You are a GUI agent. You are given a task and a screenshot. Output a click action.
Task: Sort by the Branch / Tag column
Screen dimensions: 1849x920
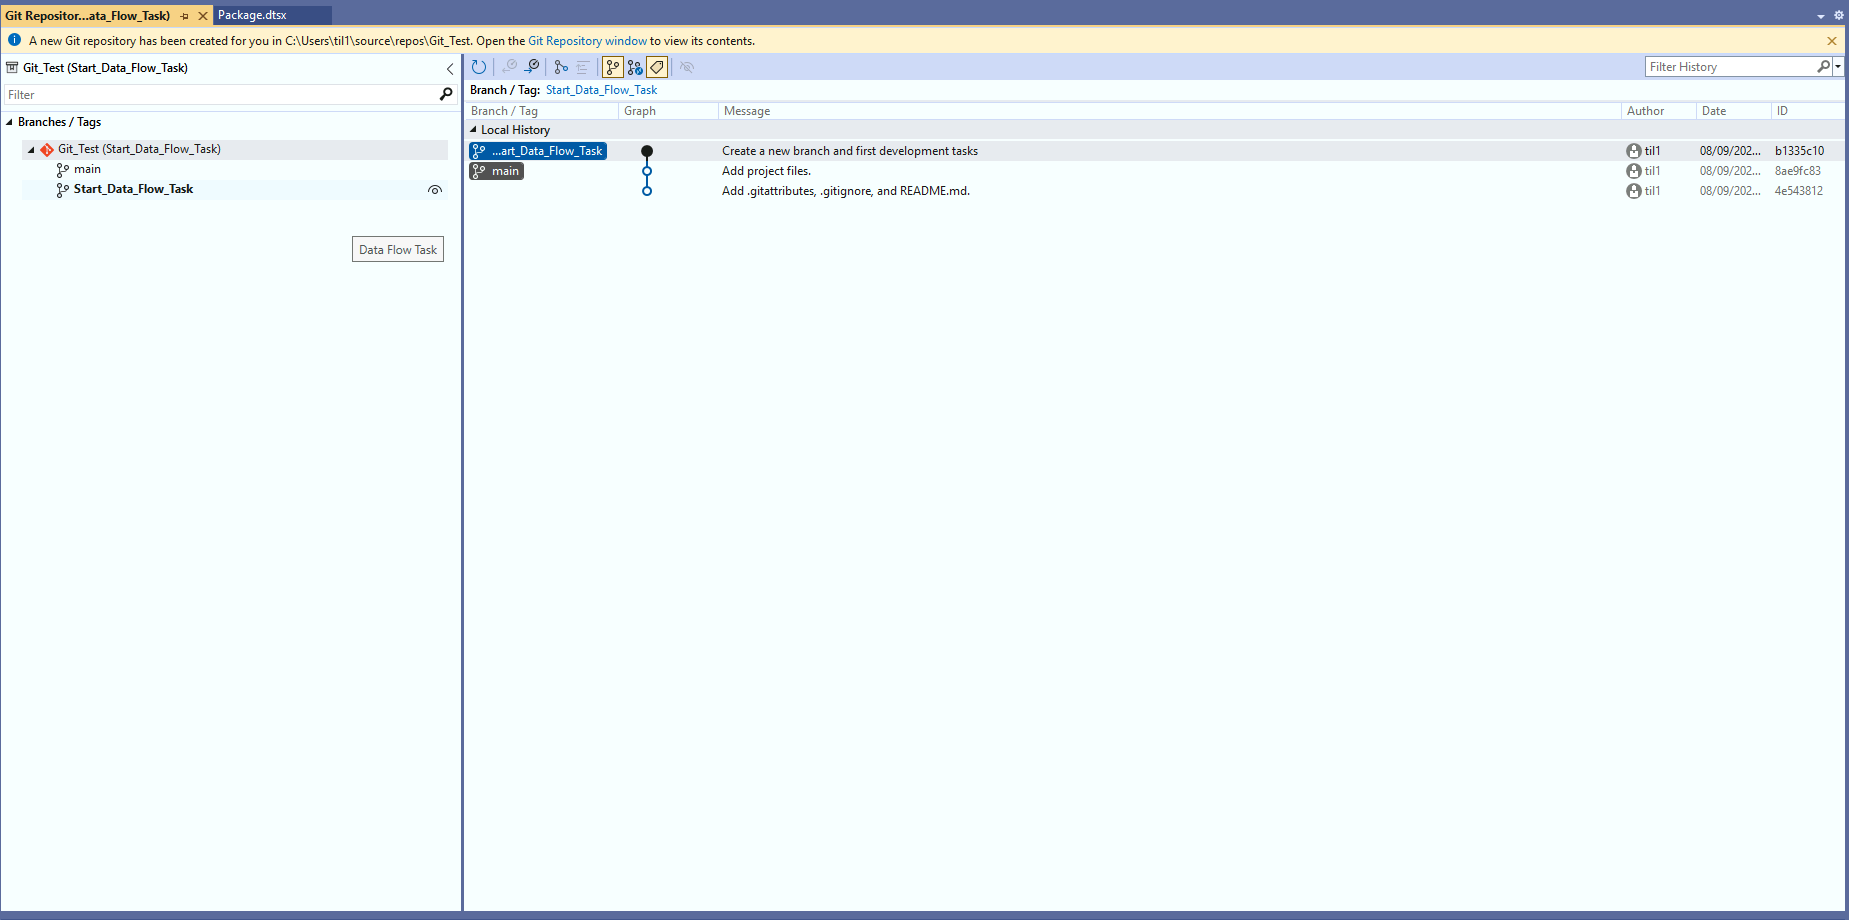541,111
